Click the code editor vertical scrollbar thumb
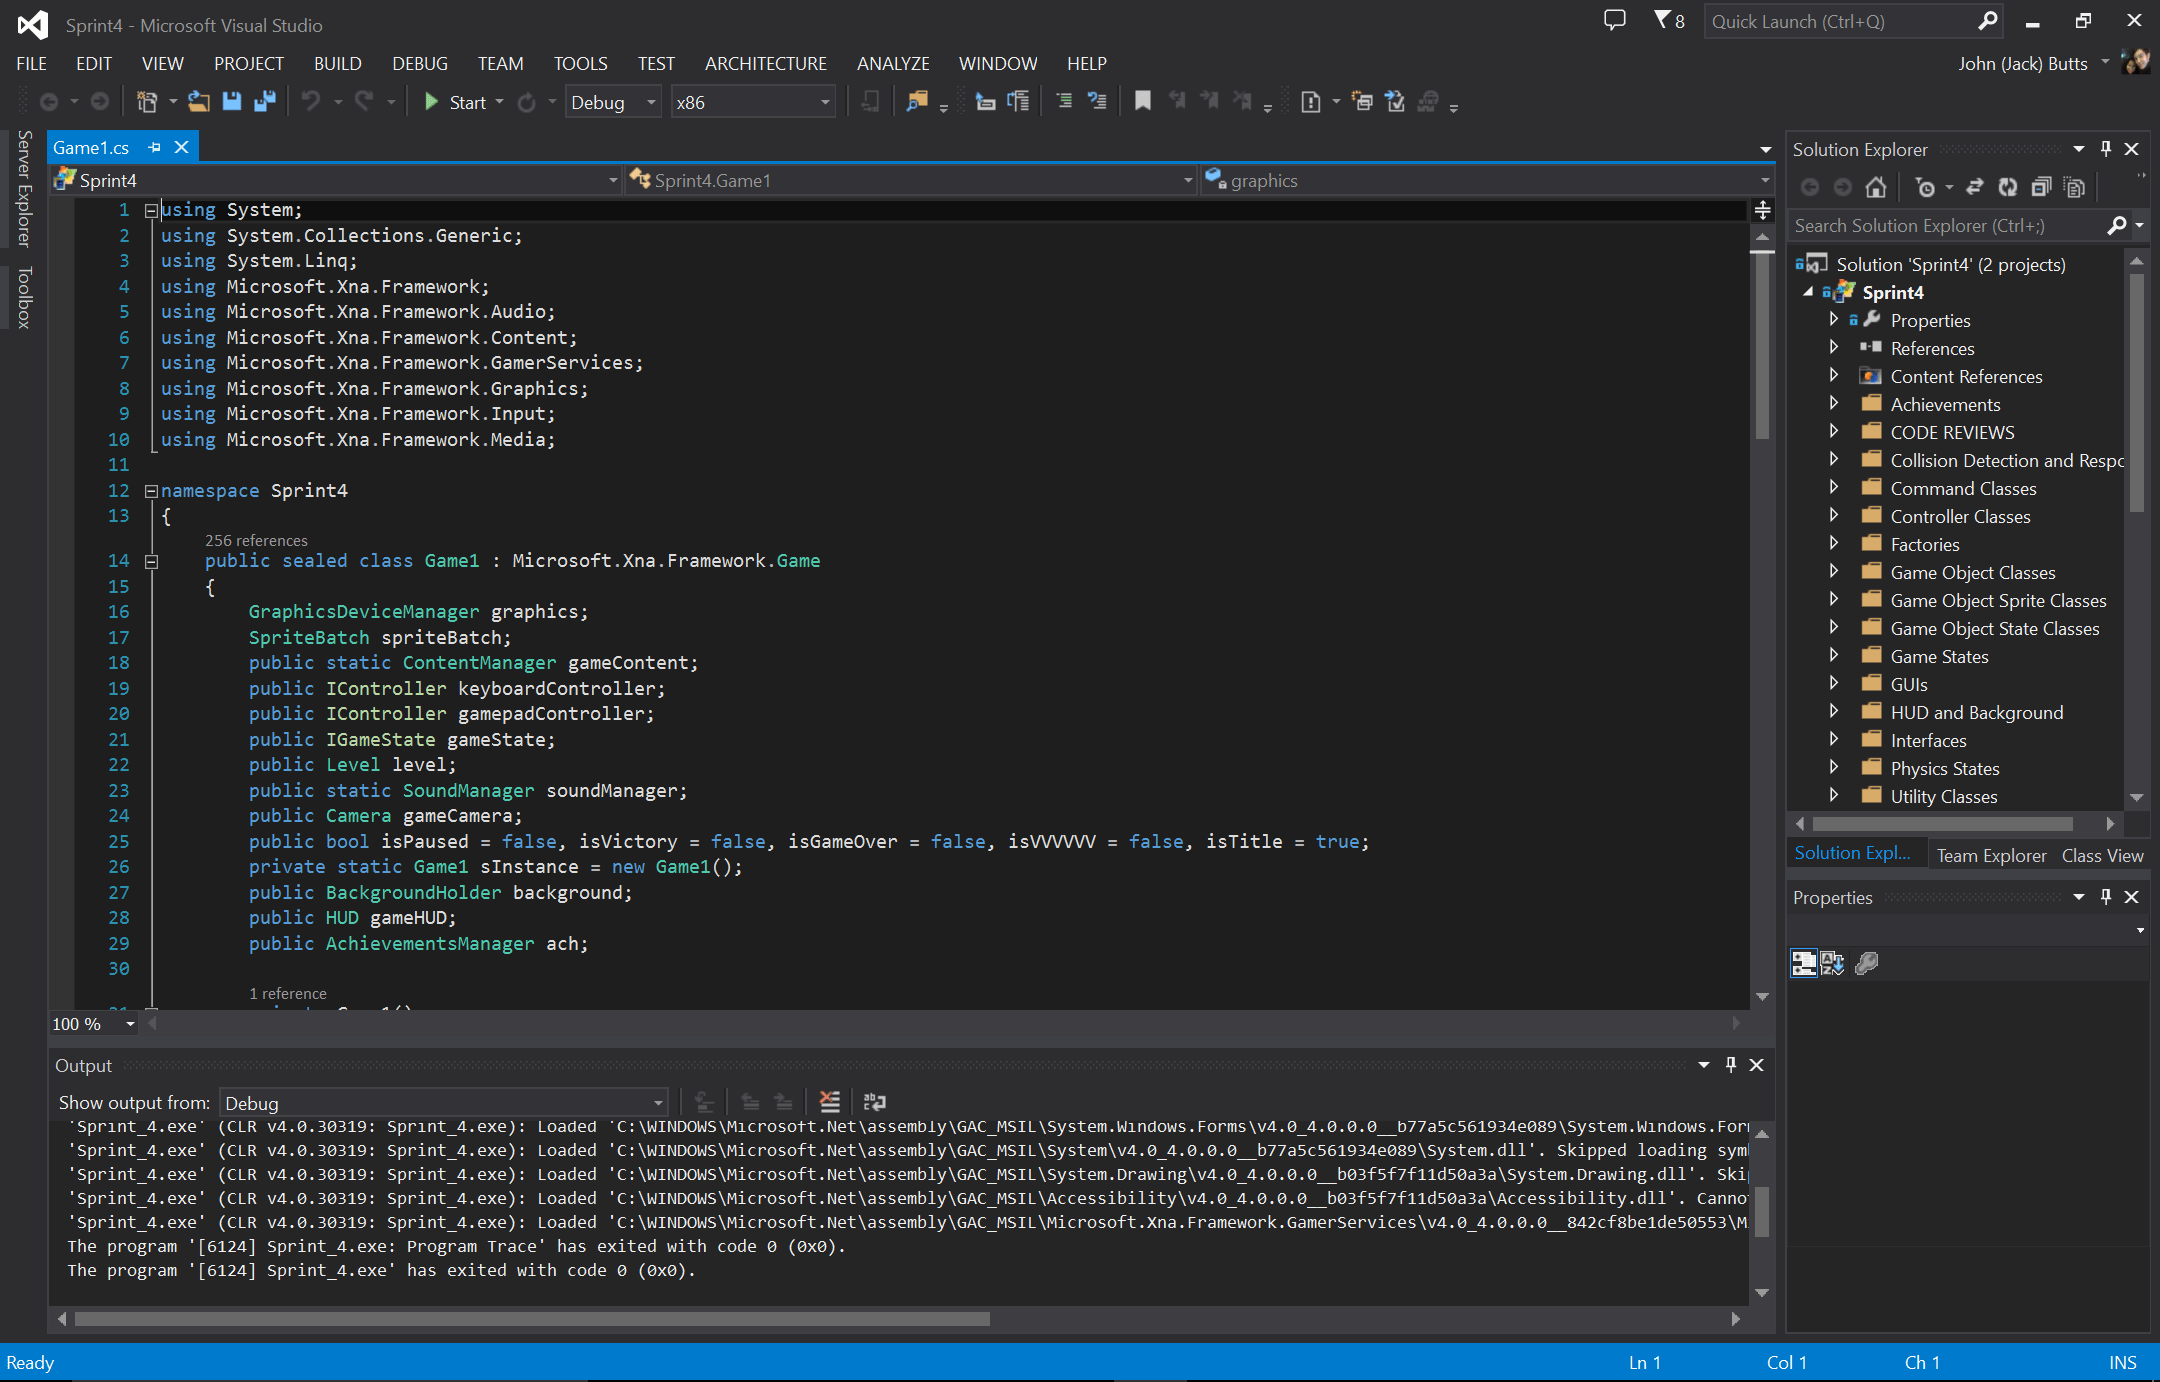2160x1382 pixels. click(x=1763, y=345)
